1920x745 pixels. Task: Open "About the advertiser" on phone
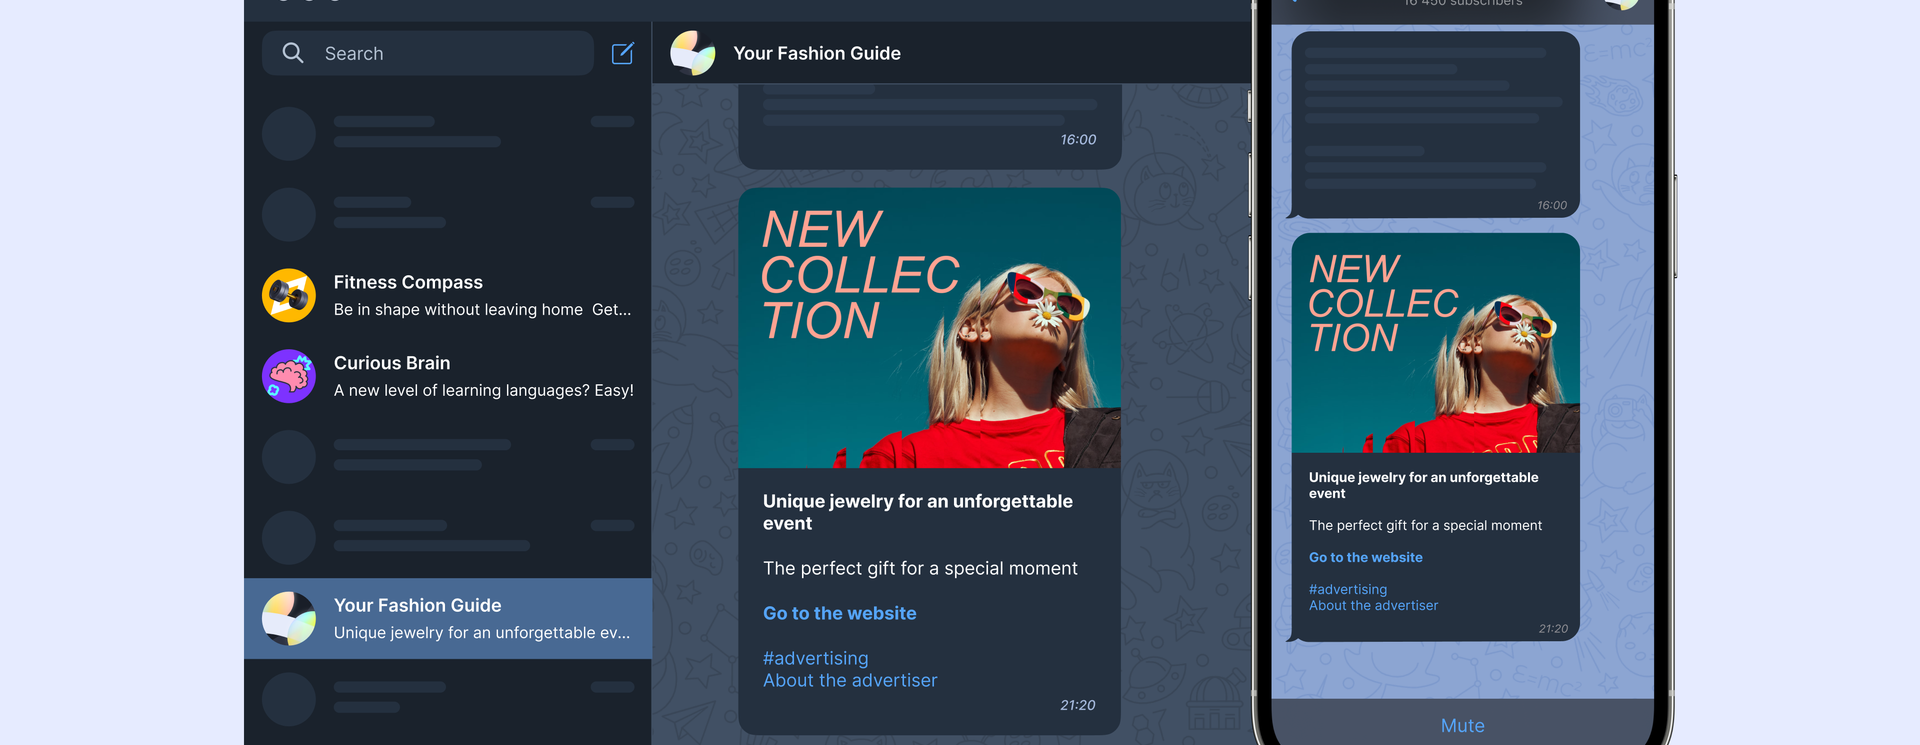coord(1374,605)
